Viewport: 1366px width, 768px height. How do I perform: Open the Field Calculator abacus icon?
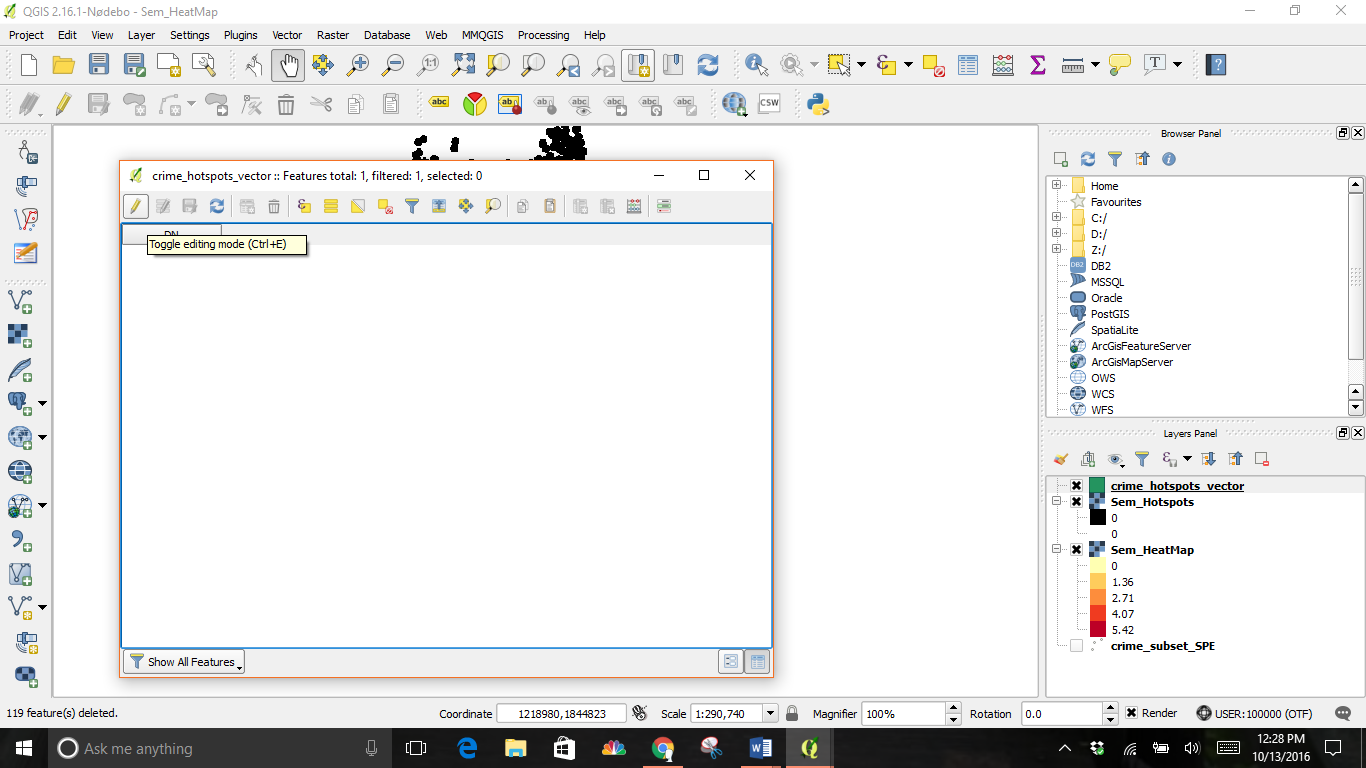tap(1002, 65)
